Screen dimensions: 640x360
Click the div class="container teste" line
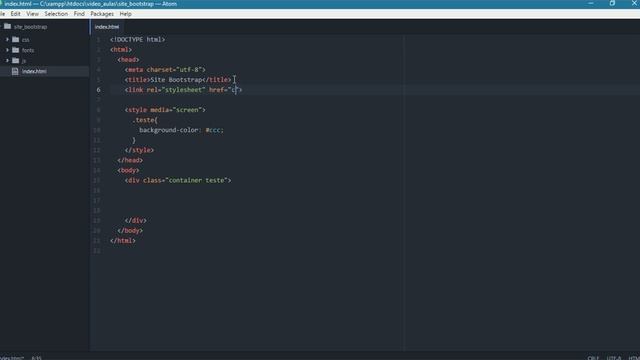178,180
